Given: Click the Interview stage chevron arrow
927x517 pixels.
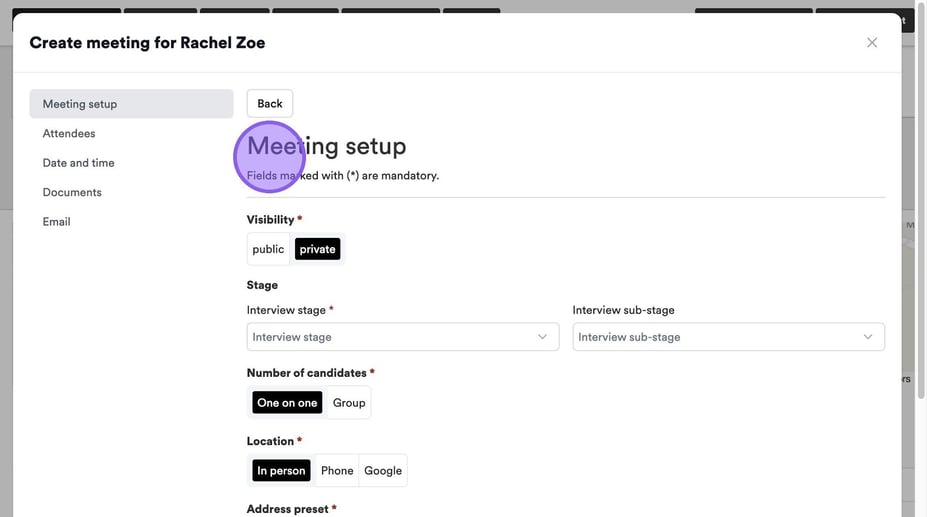Looking at the screenshot, I should coord(542,337).
